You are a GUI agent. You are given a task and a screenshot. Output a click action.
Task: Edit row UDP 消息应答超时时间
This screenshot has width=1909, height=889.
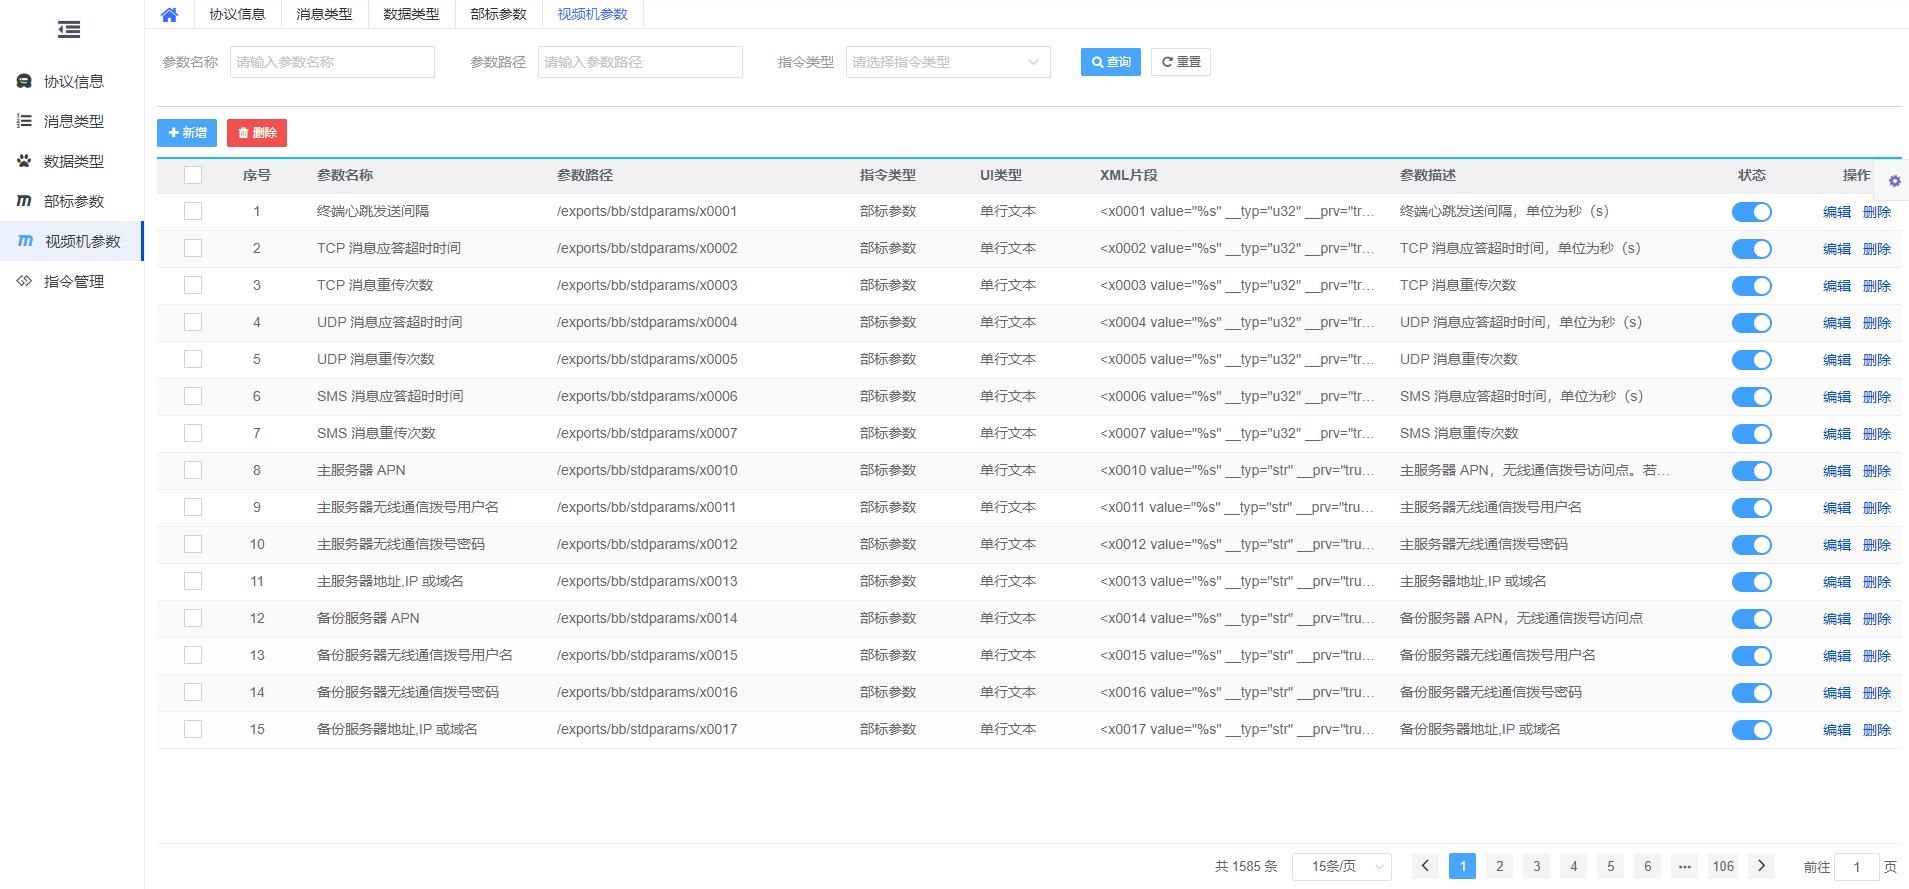point(1837,323)
